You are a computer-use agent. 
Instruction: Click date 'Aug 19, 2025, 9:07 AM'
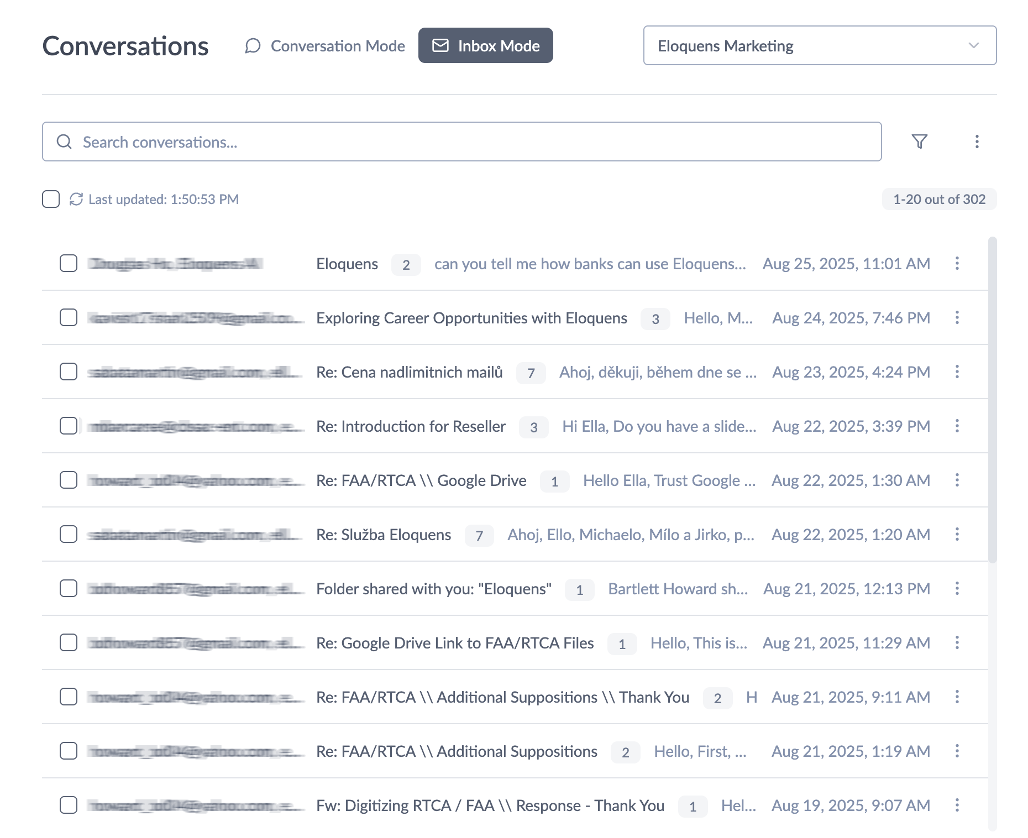click(851, 805)
